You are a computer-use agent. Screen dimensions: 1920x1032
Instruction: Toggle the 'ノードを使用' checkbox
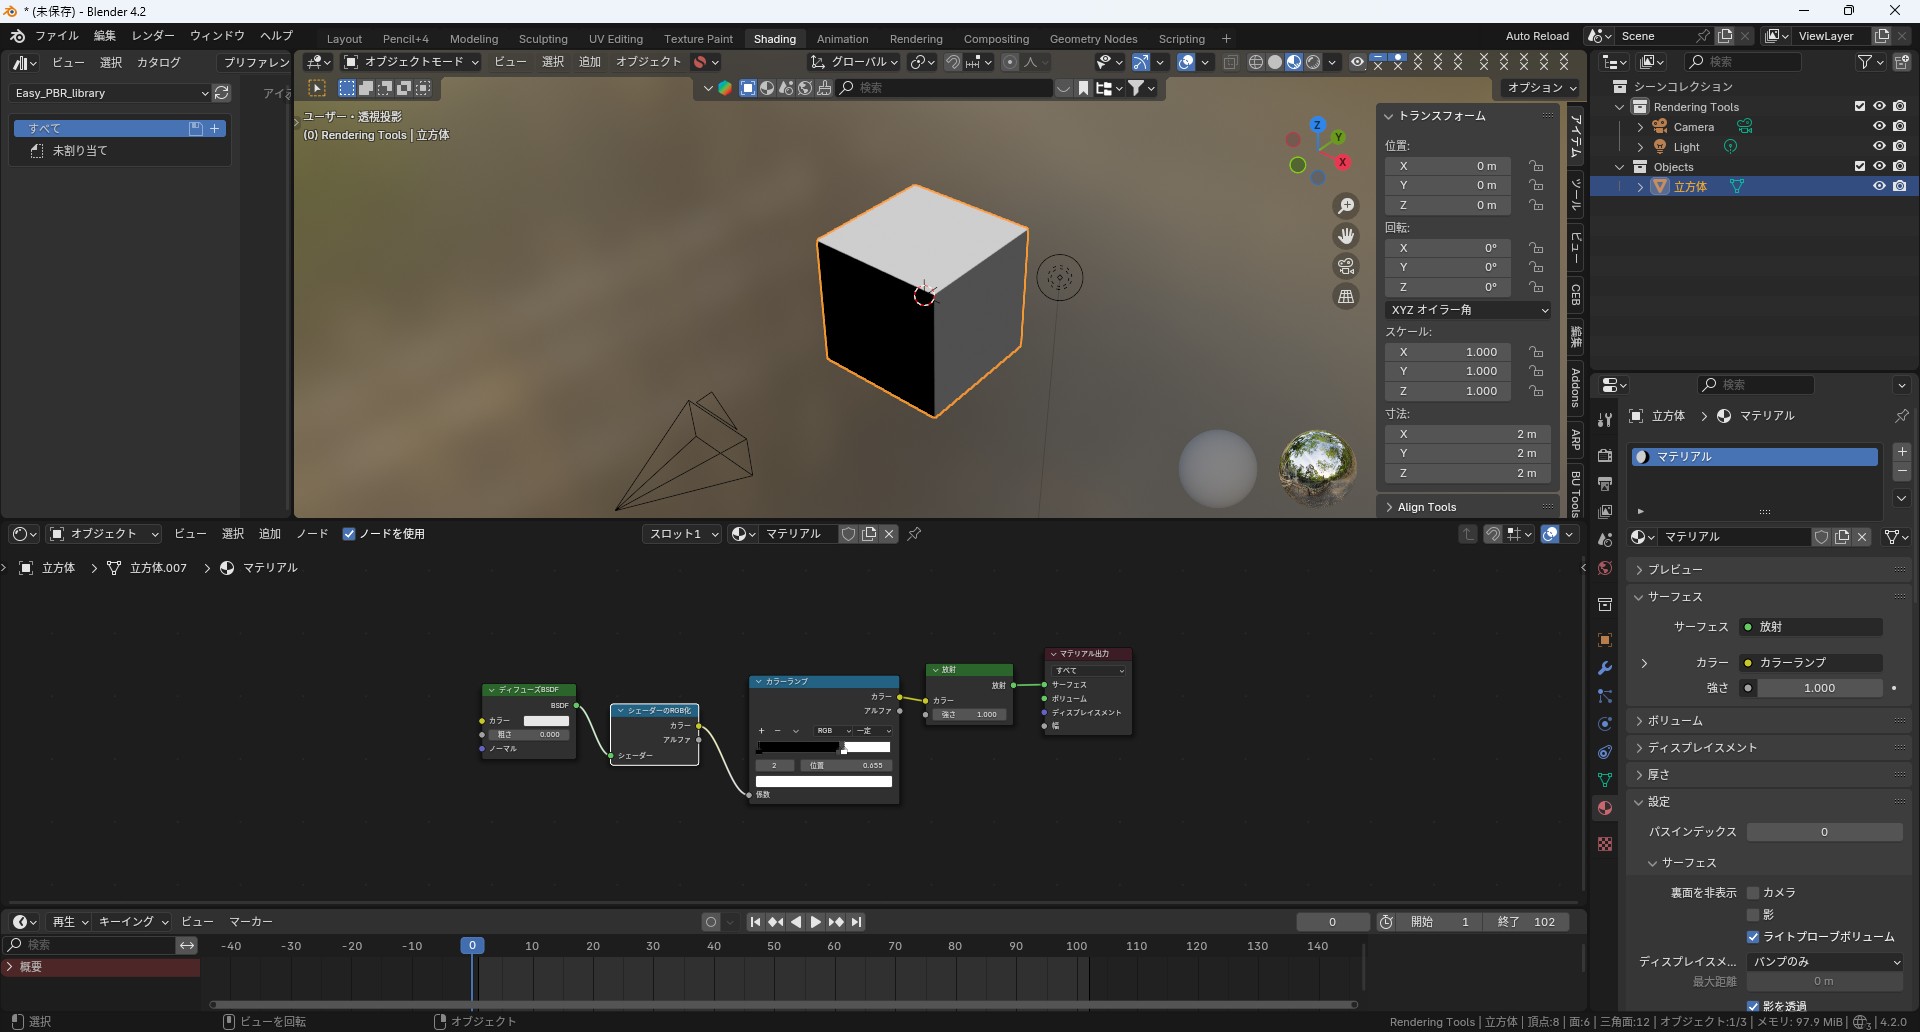(x=349, y=534)
